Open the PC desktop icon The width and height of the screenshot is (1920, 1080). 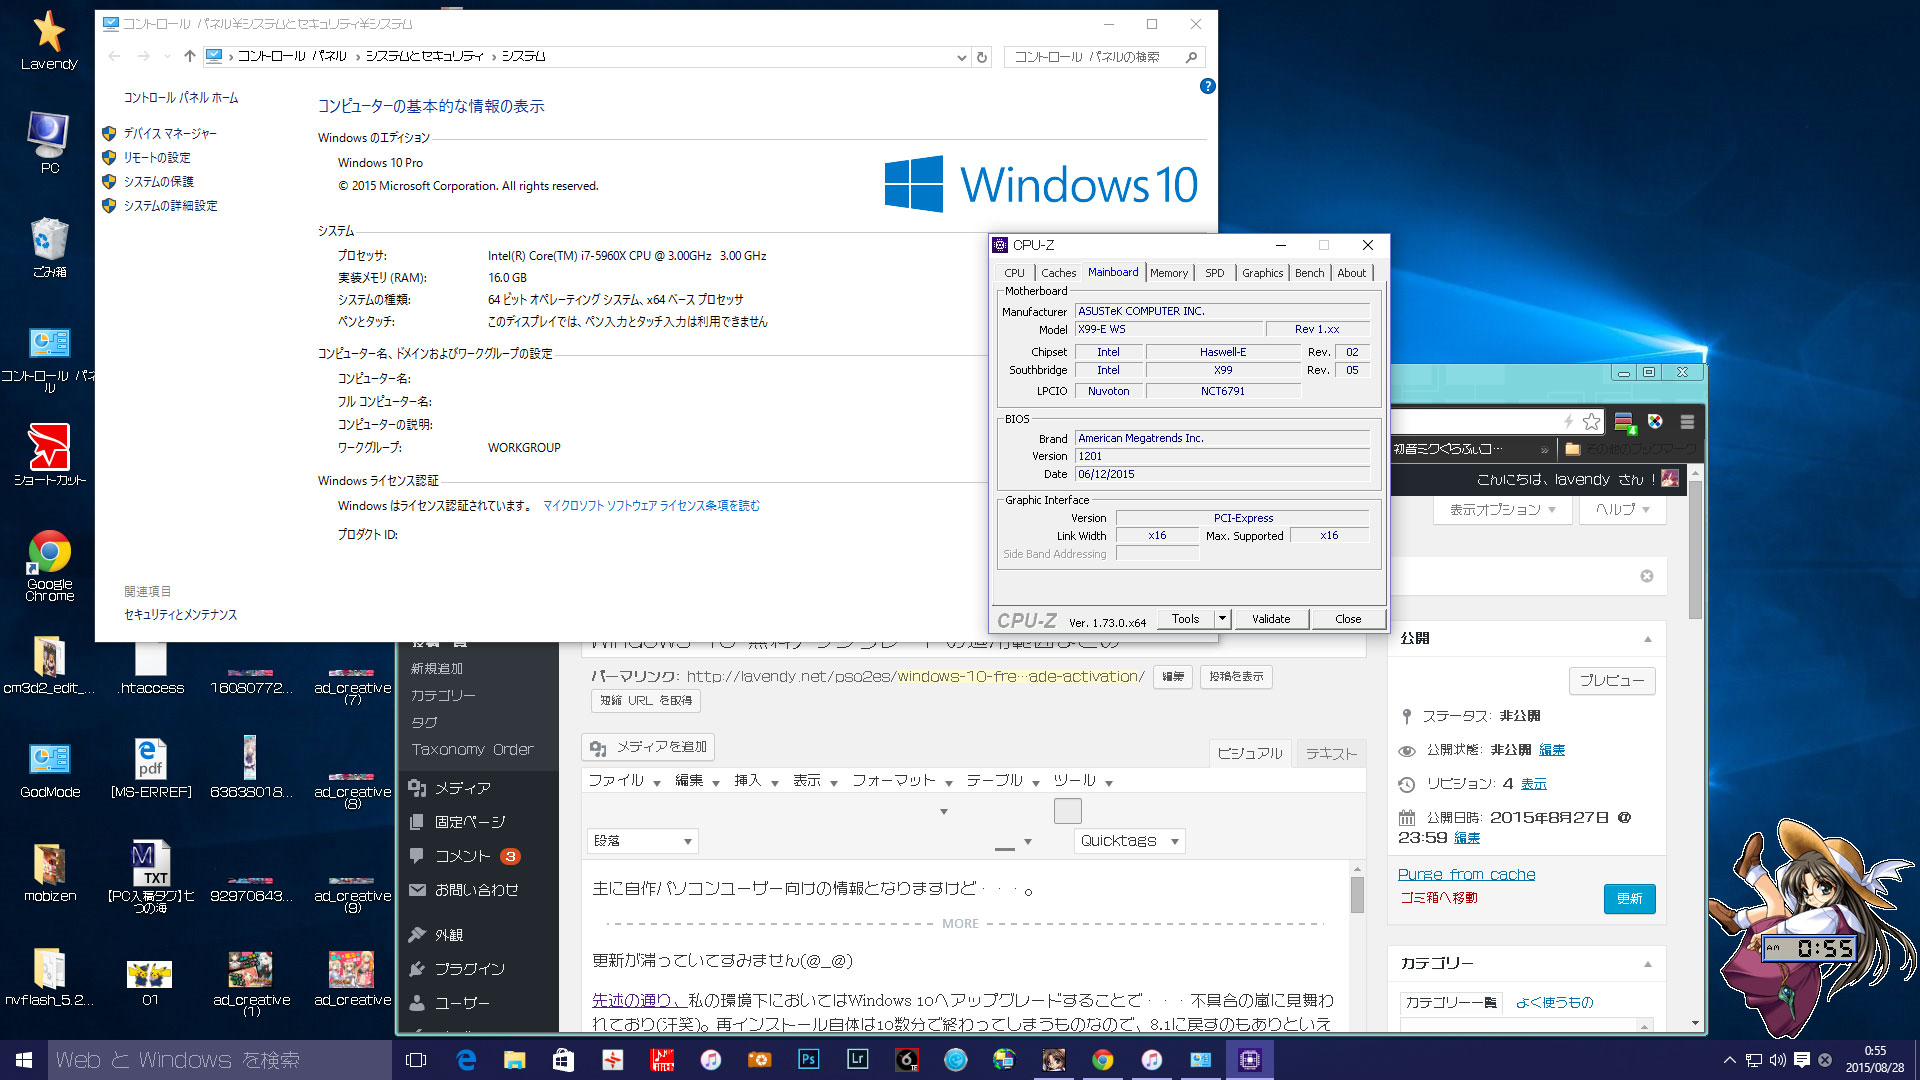pyautogui.click(x=49, y=142)
